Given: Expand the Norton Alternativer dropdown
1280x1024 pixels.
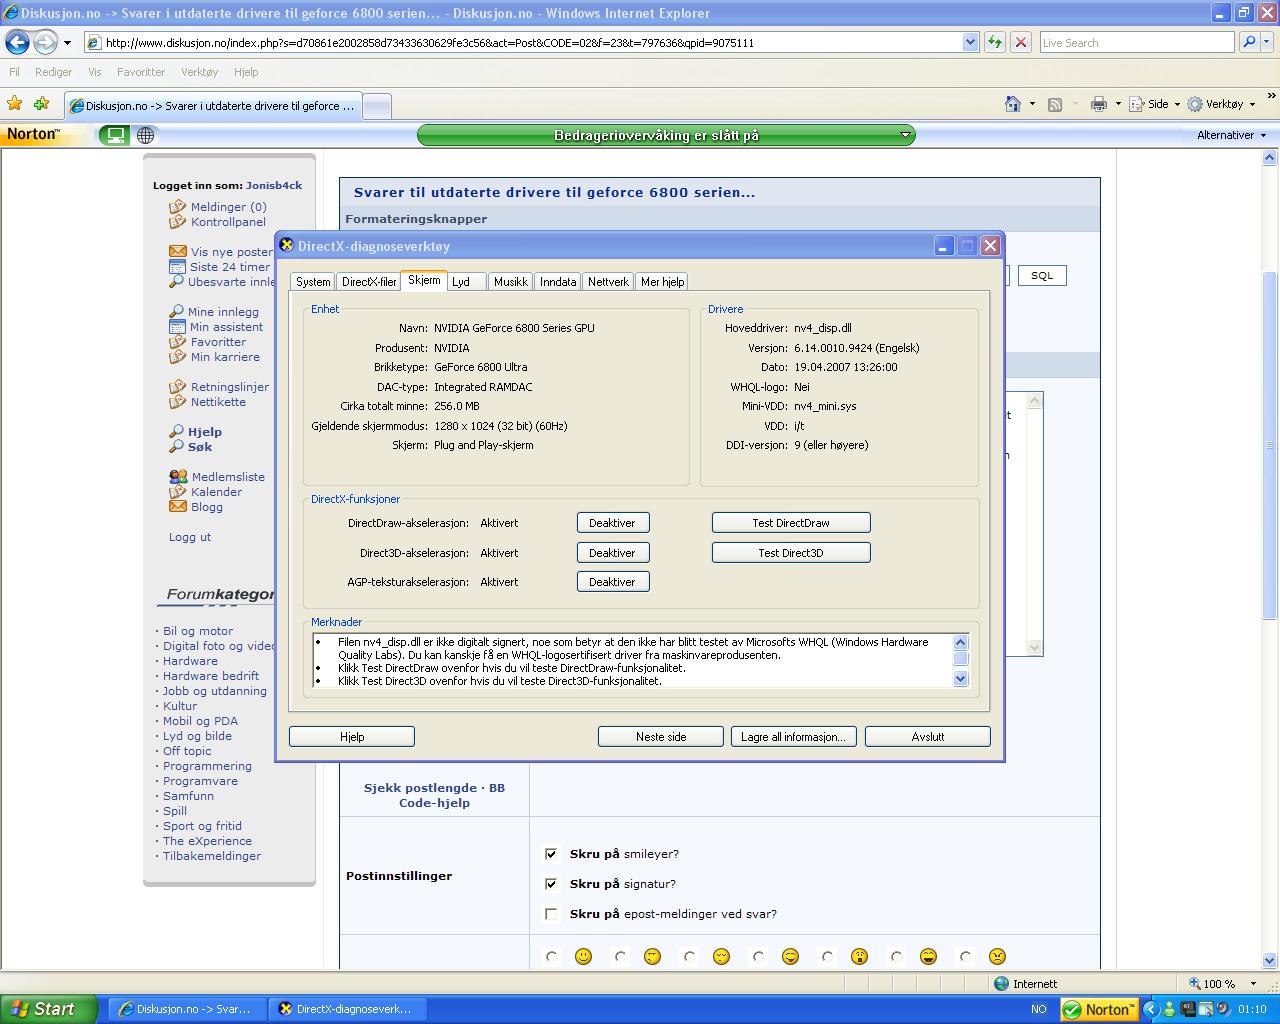Looking at the screenshot, I should point(1231,135).
